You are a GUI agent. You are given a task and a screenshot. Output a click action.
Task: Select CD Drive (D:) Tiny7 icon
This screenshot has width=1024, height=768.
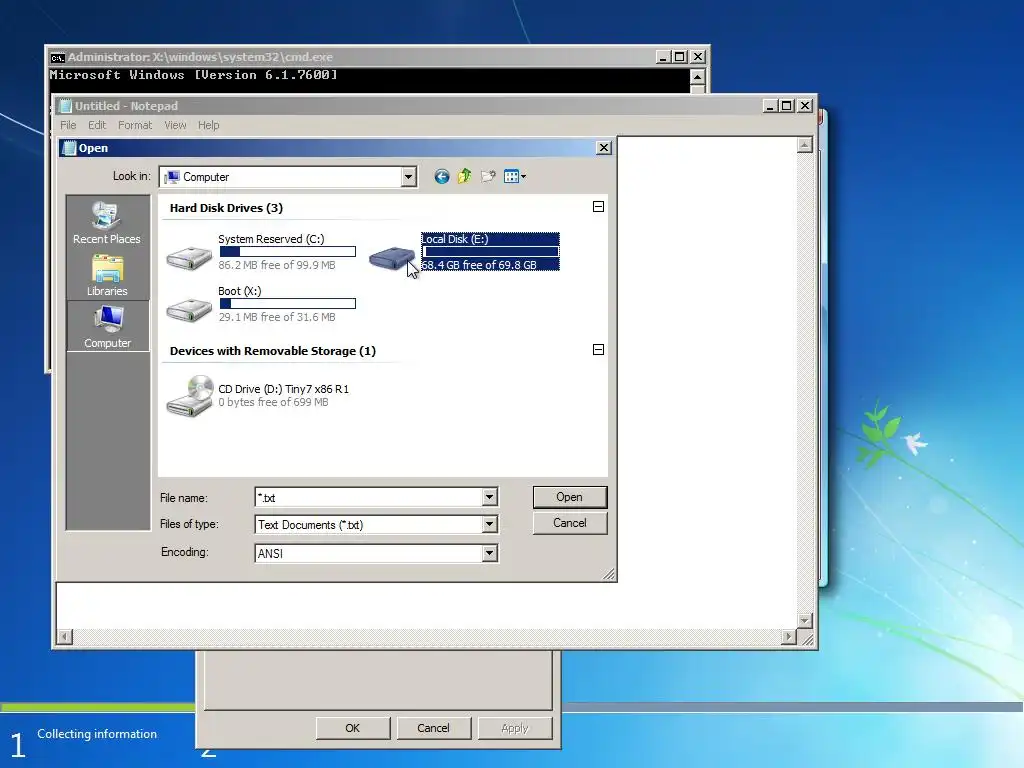coord(189,396)
